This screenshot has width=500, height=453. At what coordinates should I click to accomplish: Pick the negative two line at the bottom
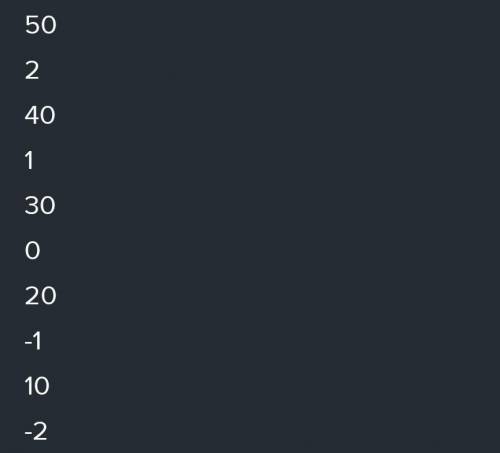pyautogui.click(x=36, y=431)
